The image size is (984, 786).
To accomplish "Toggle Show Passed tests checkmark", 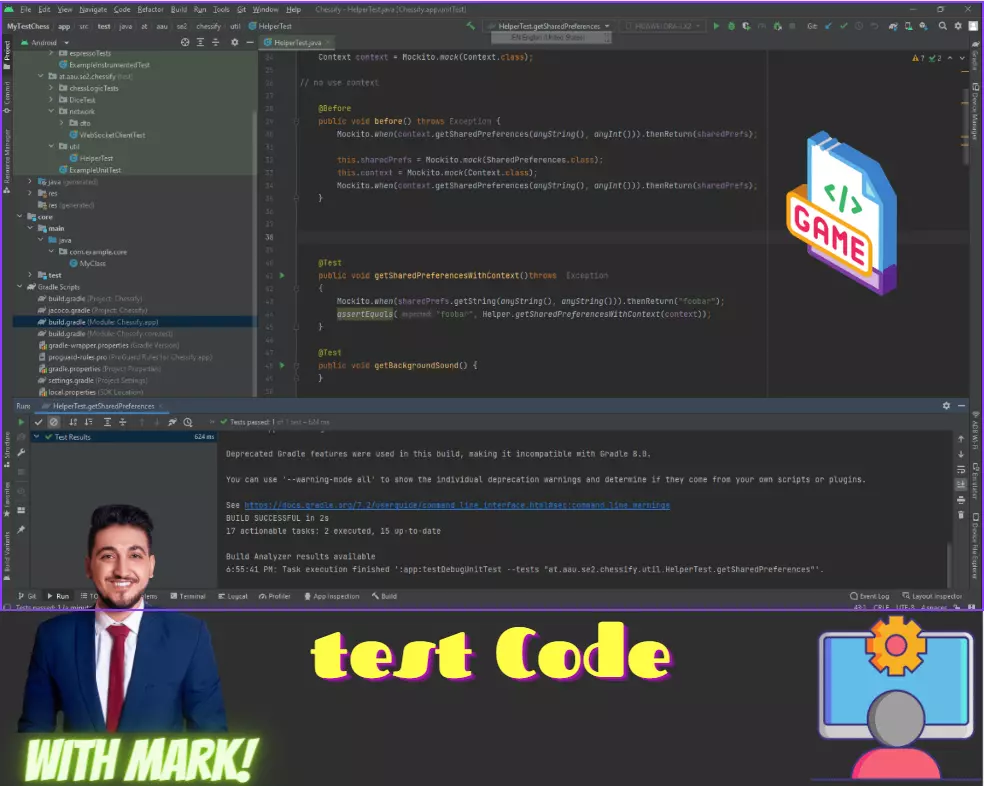I will coord(38,423).
